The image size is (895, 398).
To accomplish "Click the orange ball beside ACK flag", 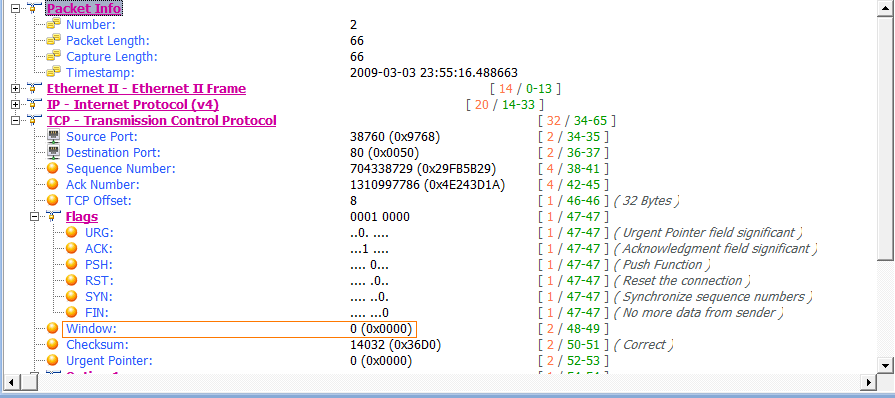I will 71,248.
